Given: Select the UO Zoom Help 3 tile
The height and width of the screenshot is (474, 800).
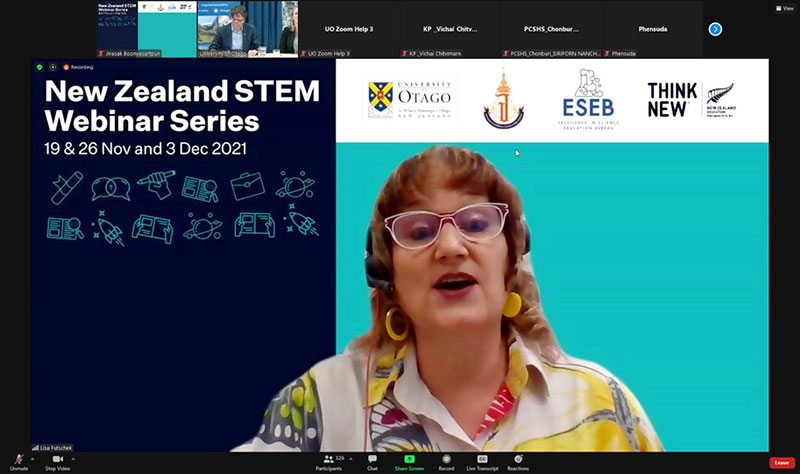Looking at the screenshot, I should coord(347,29).
